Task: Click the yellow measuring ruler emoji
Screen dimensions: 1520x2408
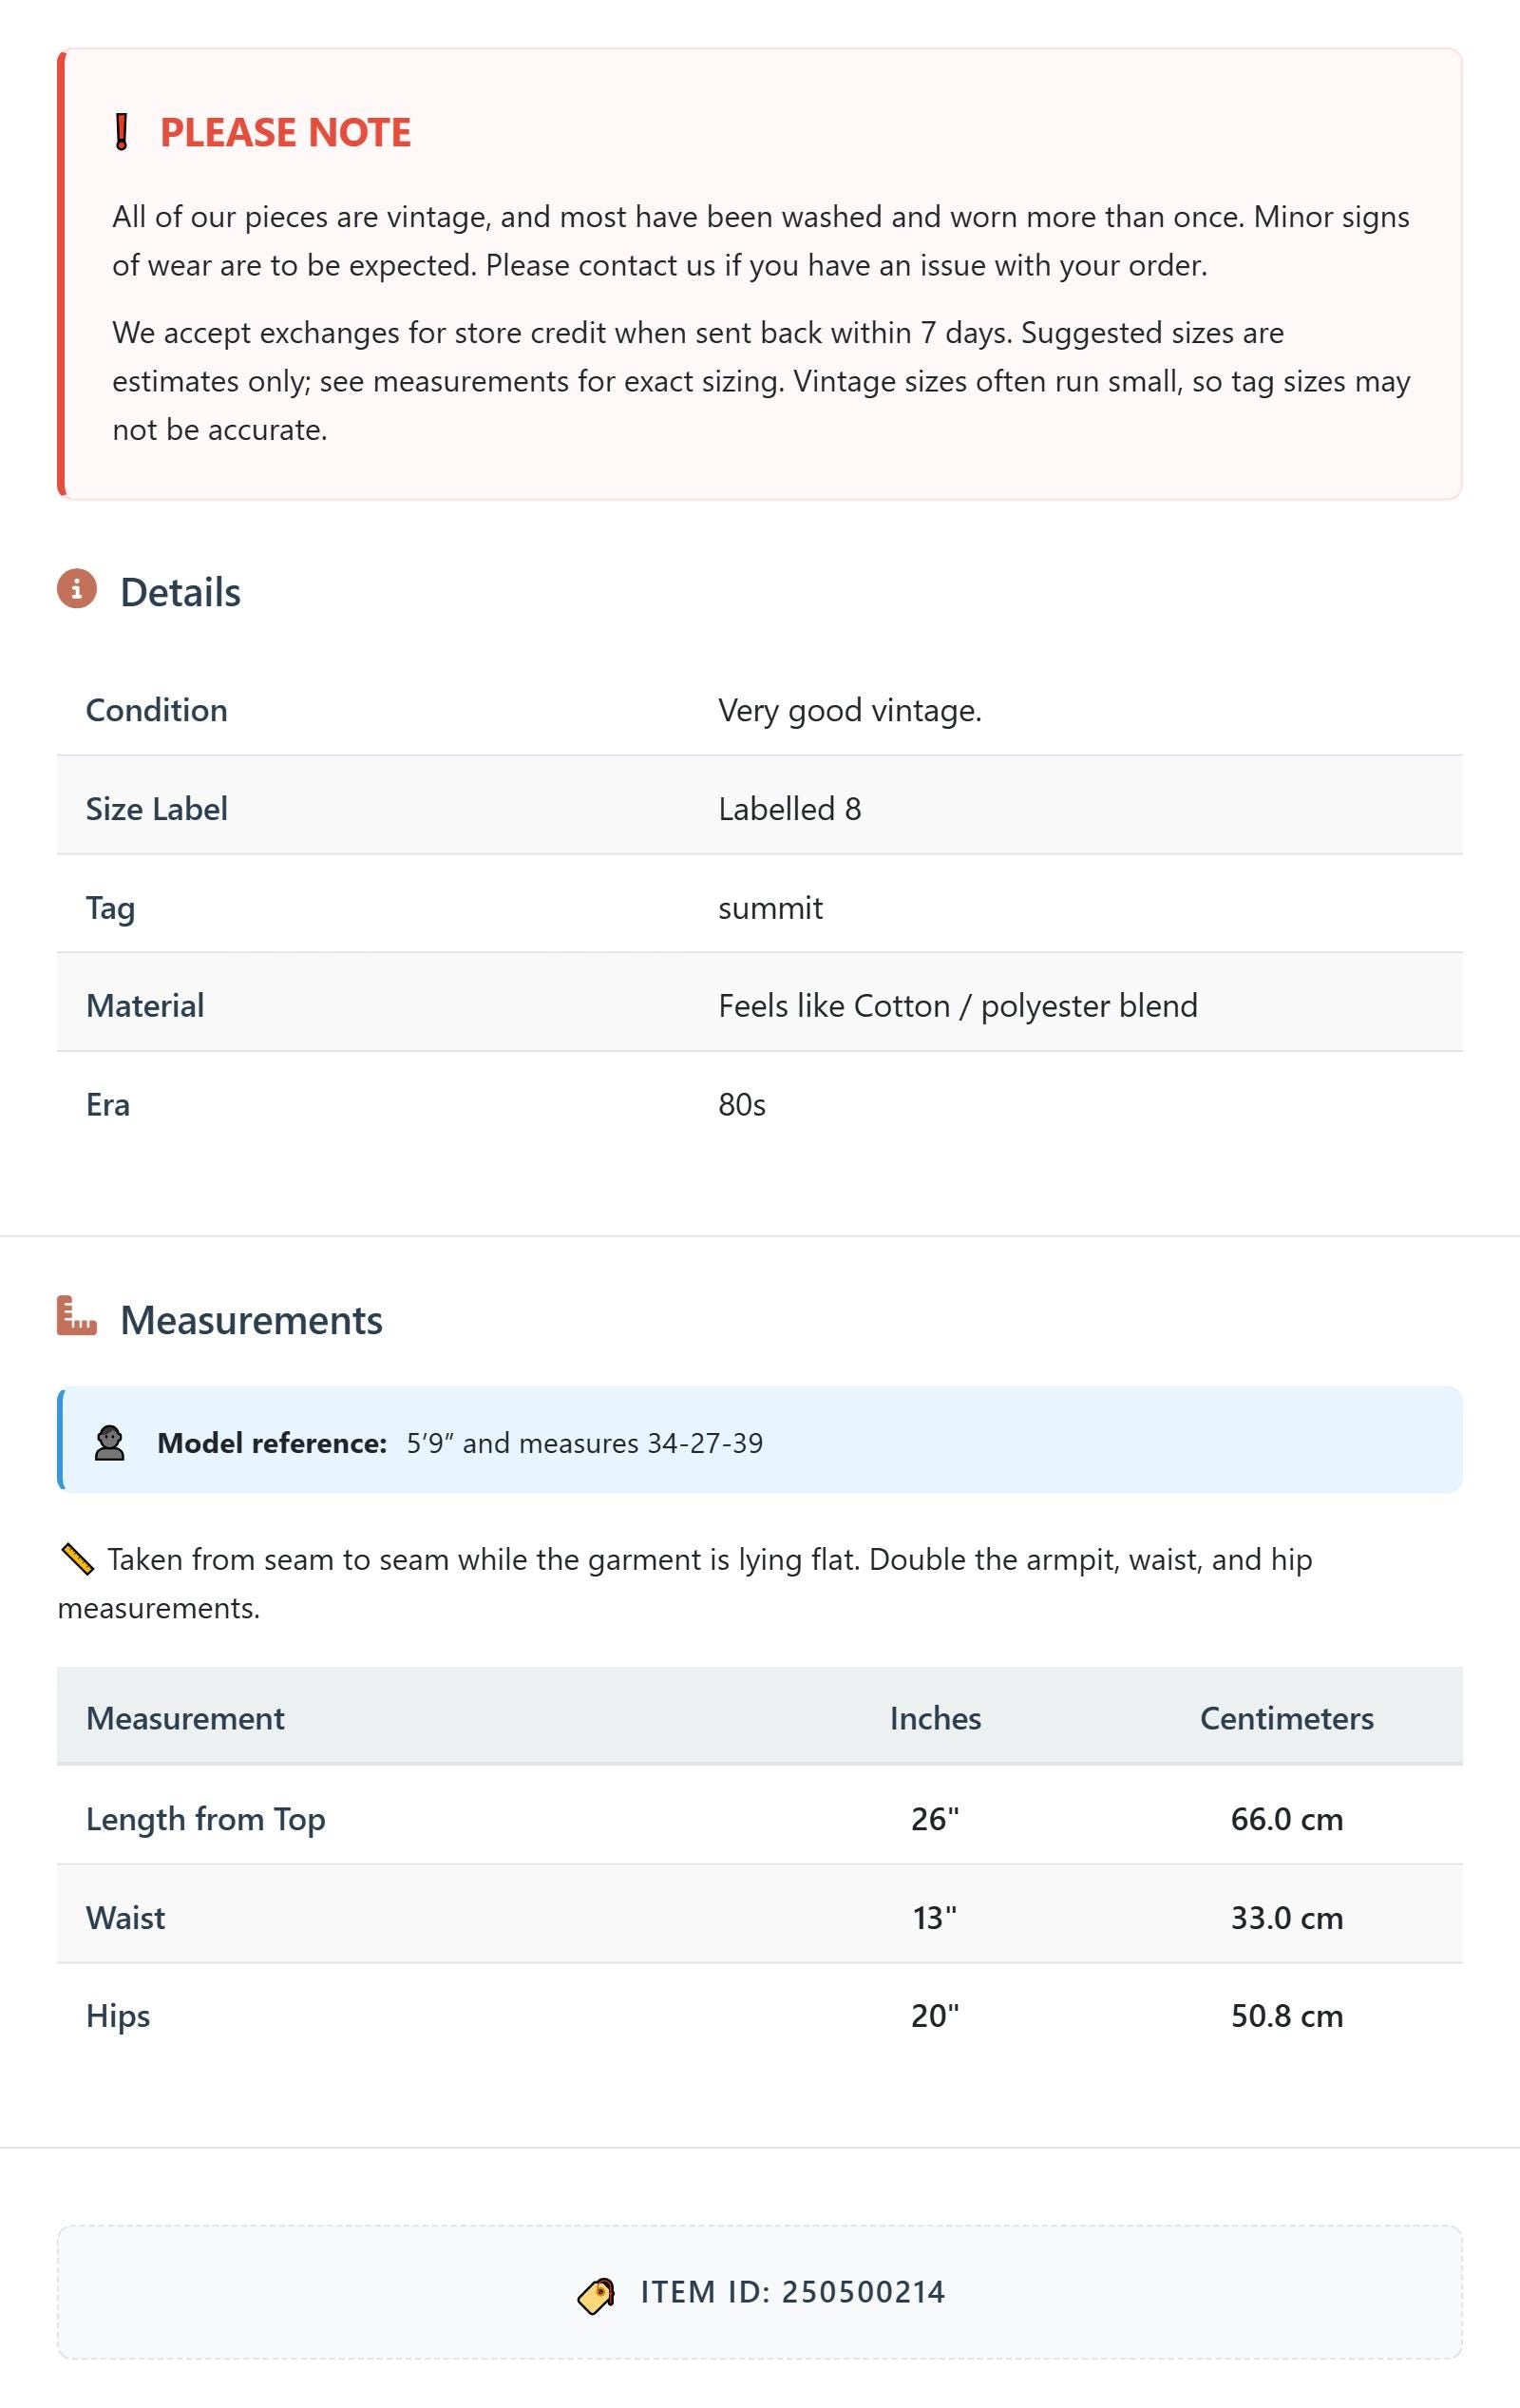Action: point(77,1559)
